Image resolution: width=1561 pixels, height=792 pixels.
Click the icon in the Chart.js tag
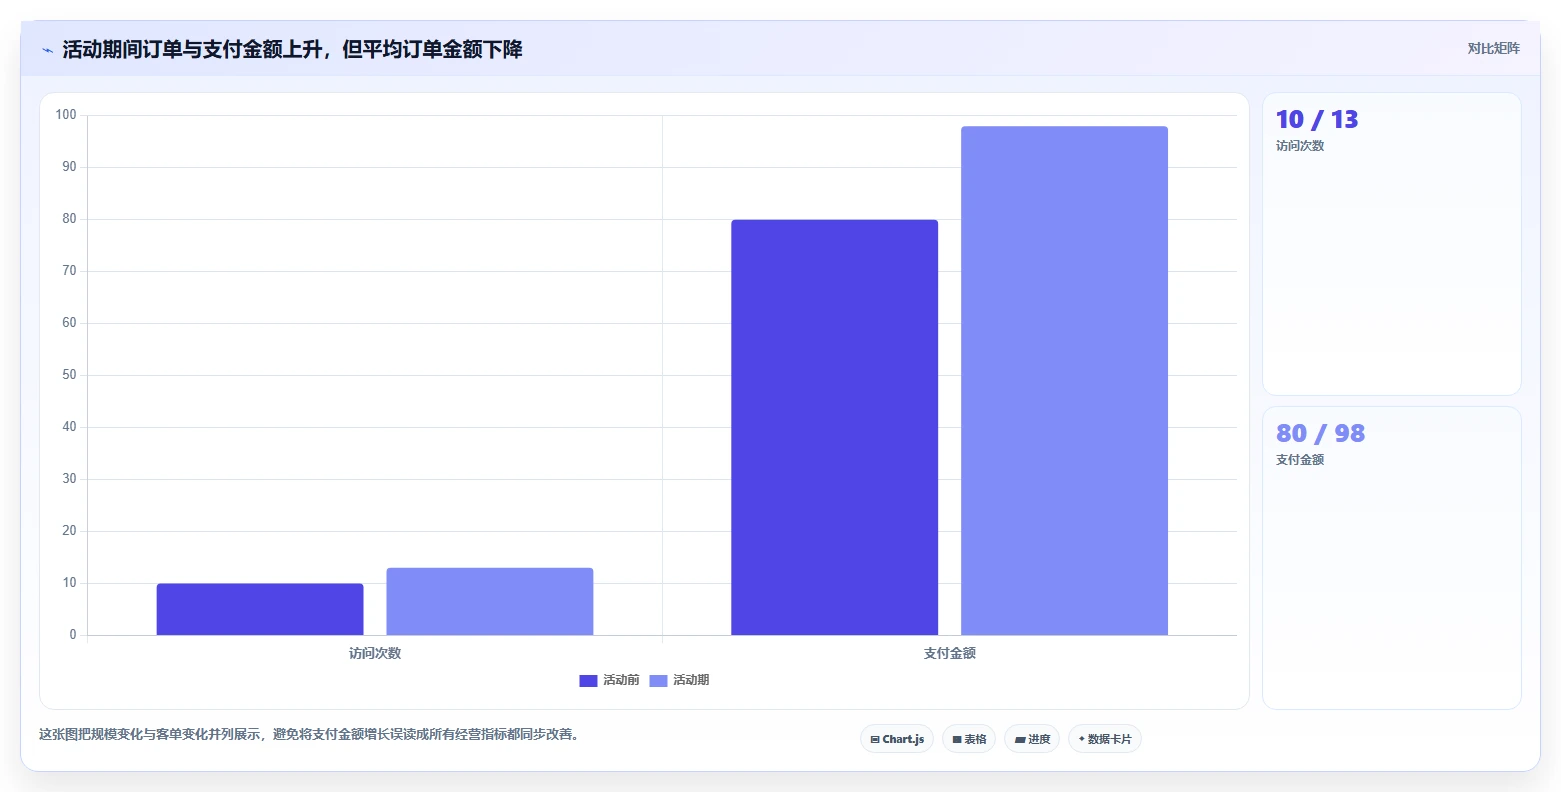(x=875, y=740)
